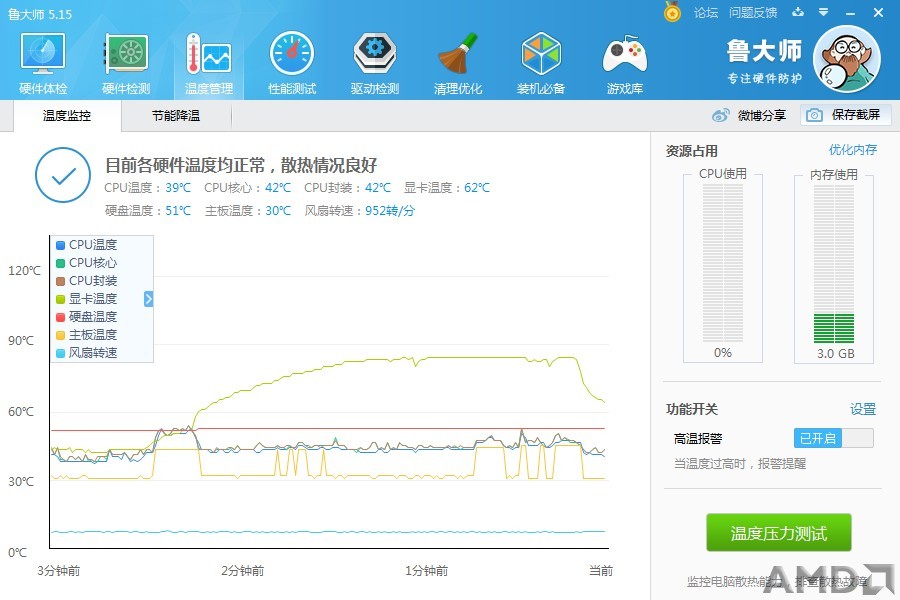The image size is (900, 600).
Task: Click the 鲁大师 mascot avatar
Action: point(847,59)
